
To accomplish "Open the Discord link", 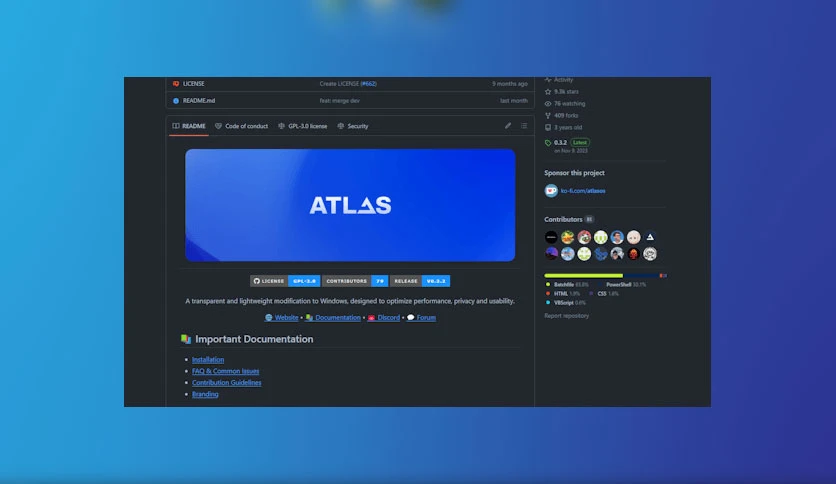I will point(383,318).
